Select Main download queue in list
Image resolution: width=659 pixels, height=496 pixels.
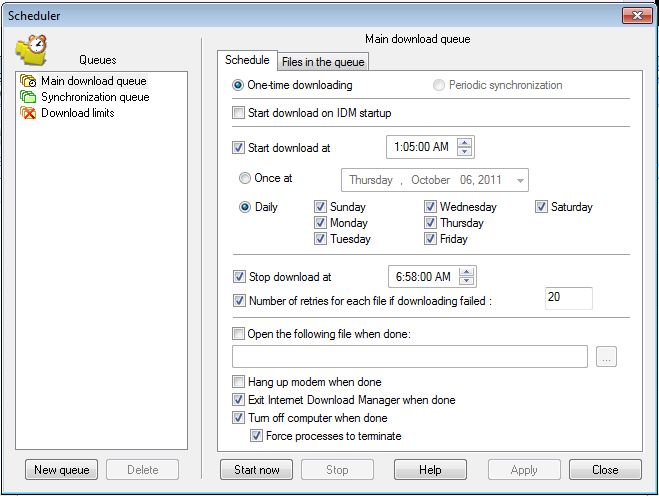(94, 81)
